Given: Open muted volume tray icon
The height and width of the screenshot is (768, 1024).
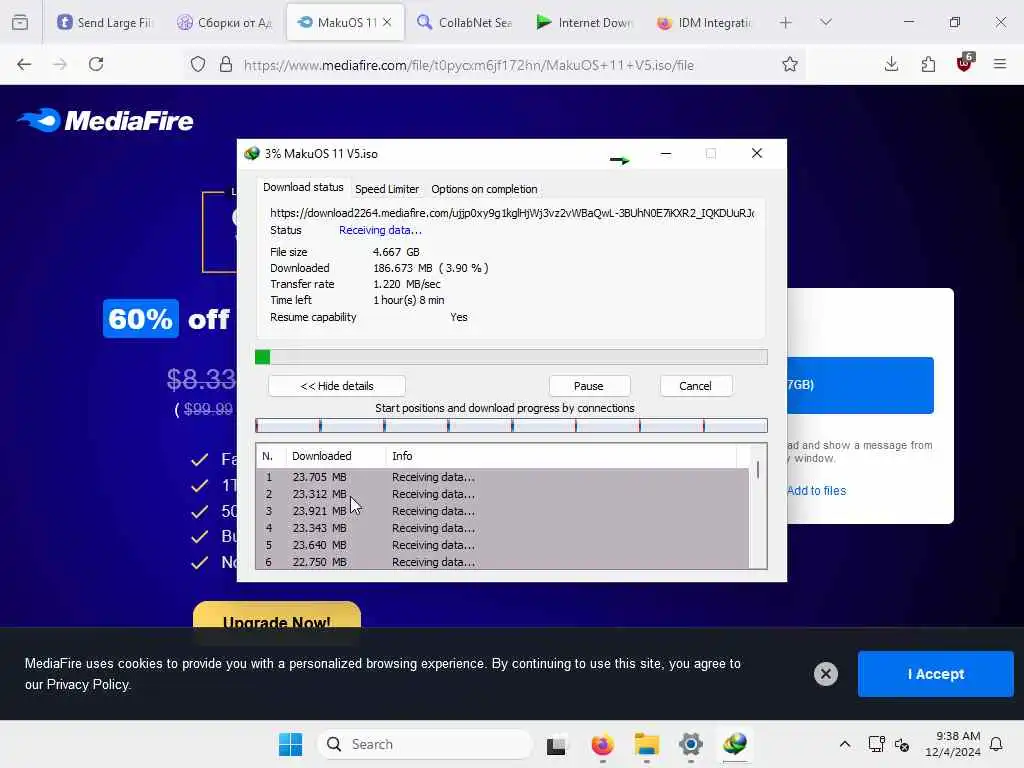Looking at the screenshot, I should pyautogui.click(x=902, y=744).
